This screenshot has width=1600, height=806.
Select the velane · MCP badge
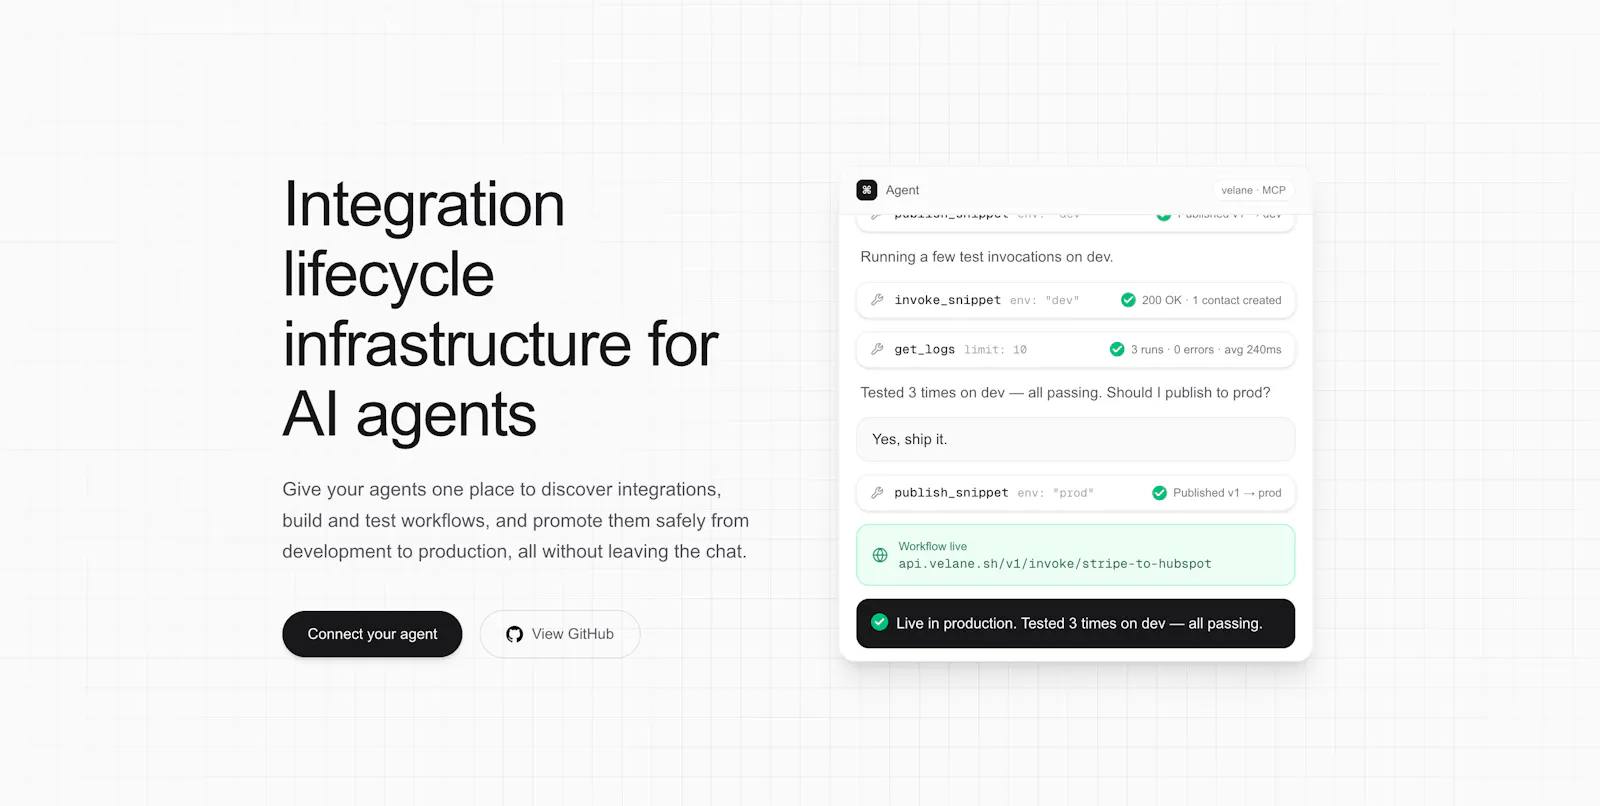[1253, 190]
